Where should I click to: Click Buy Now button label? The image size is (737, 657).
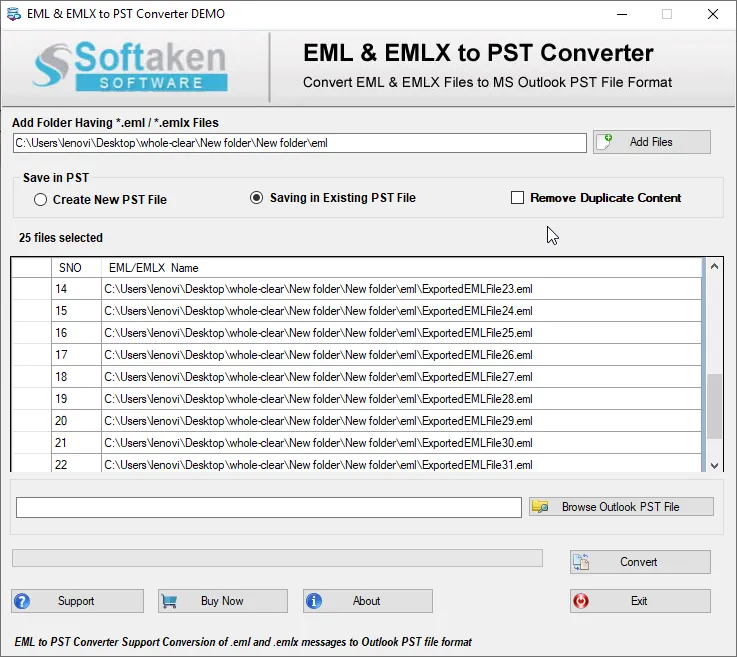(222, 601)
